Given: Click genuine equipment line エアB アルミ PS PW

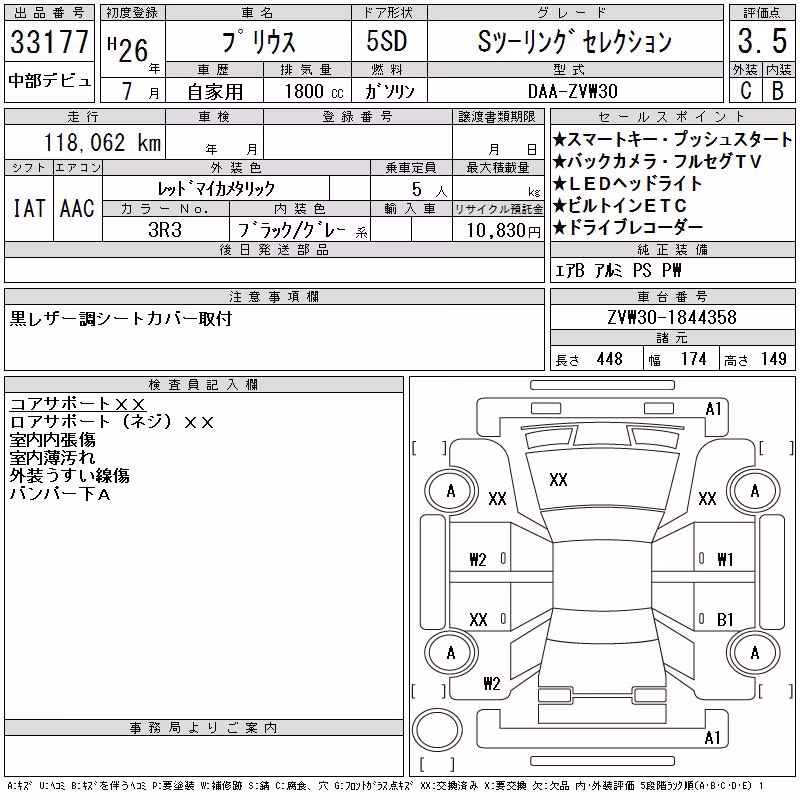Looking at the screenshot, I should (x=618, y=270).
